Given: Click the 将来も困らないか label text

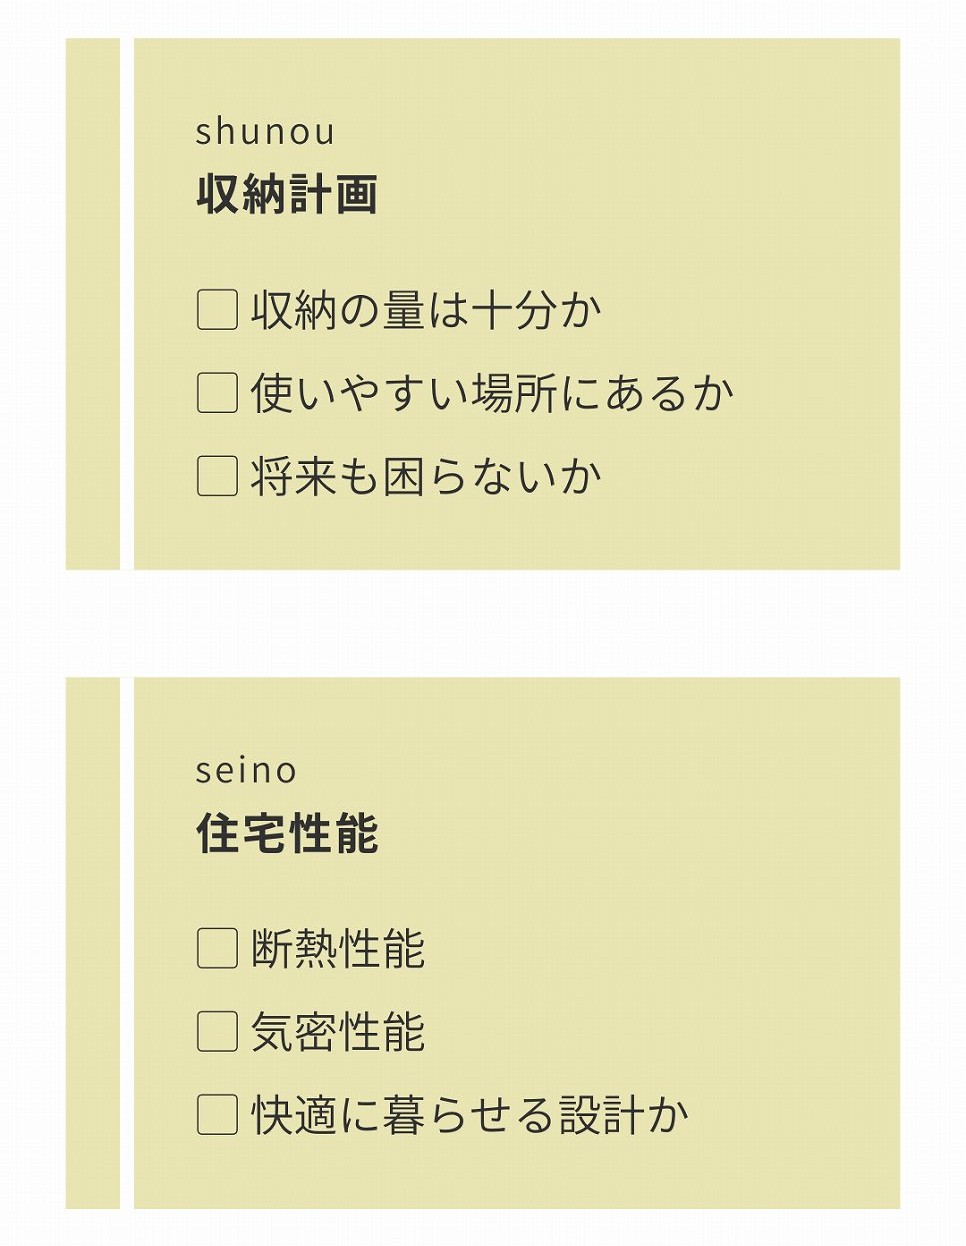Looking at the screenshot, I should pyautogui.click(x=426, y=476).
